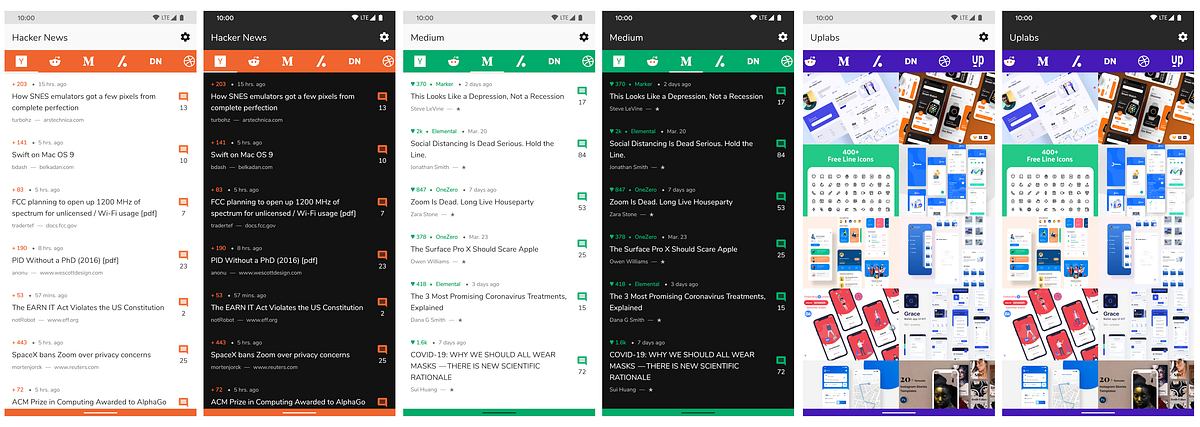
Task: Select DN tab on dark-header Uplabs screen
Action: pyautogui.click(x=1110, y=61)
